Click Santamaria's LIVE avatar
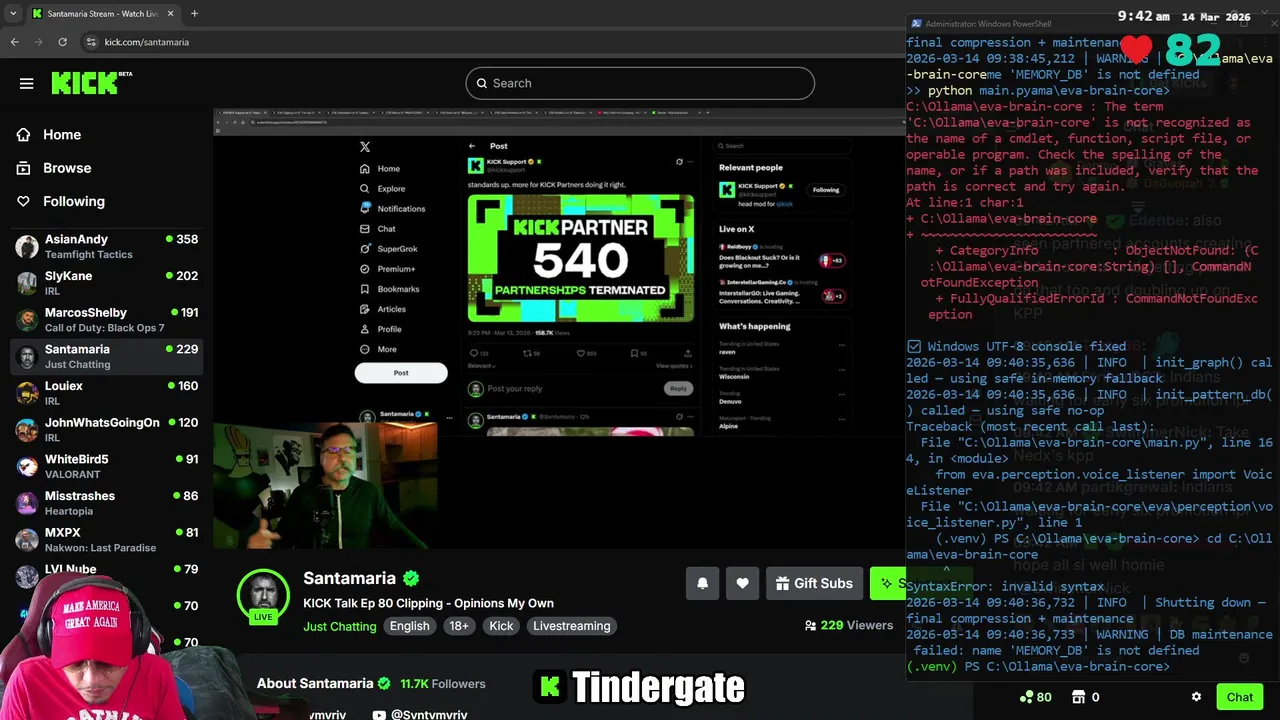1280x720 pixels. point(263,596)
